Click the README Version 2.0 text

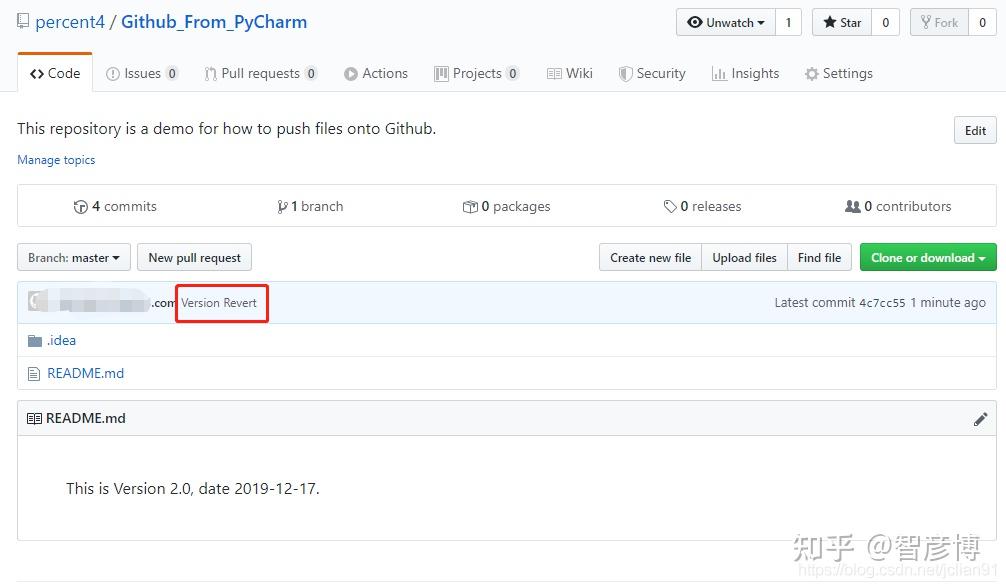(192, 489)
